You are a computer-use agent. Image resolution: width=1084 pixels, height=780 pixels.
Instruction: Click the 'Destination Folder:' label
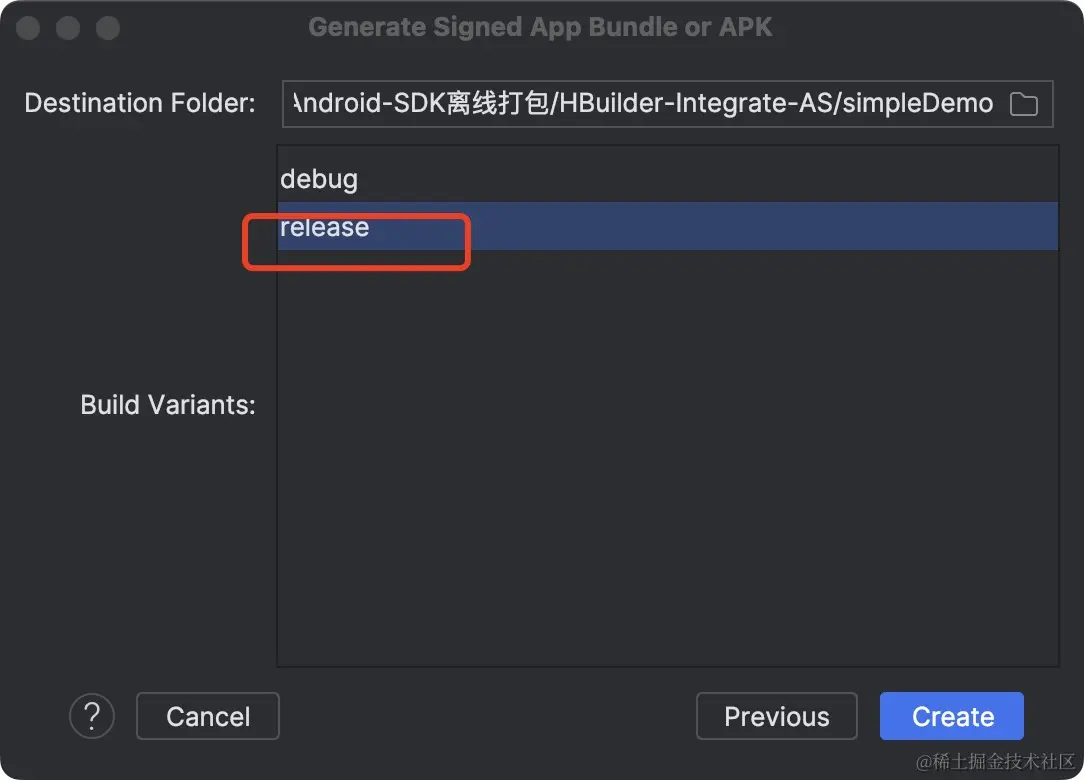pyautogui.click(x=140, y=103)
